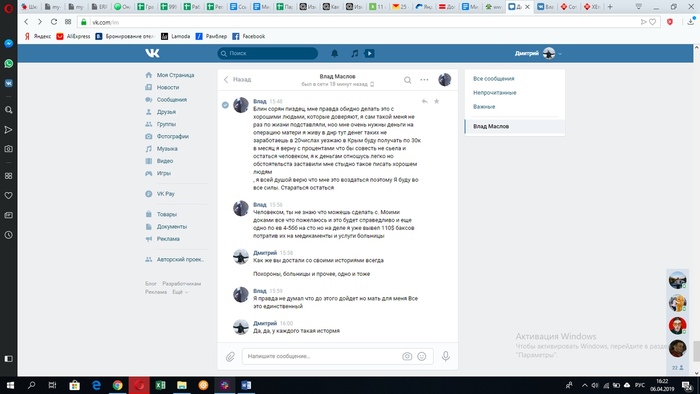Mark Влад's message as important star
Image resolution: width=700 pixels, height=394 pixels.
click(x=437, y=101)
